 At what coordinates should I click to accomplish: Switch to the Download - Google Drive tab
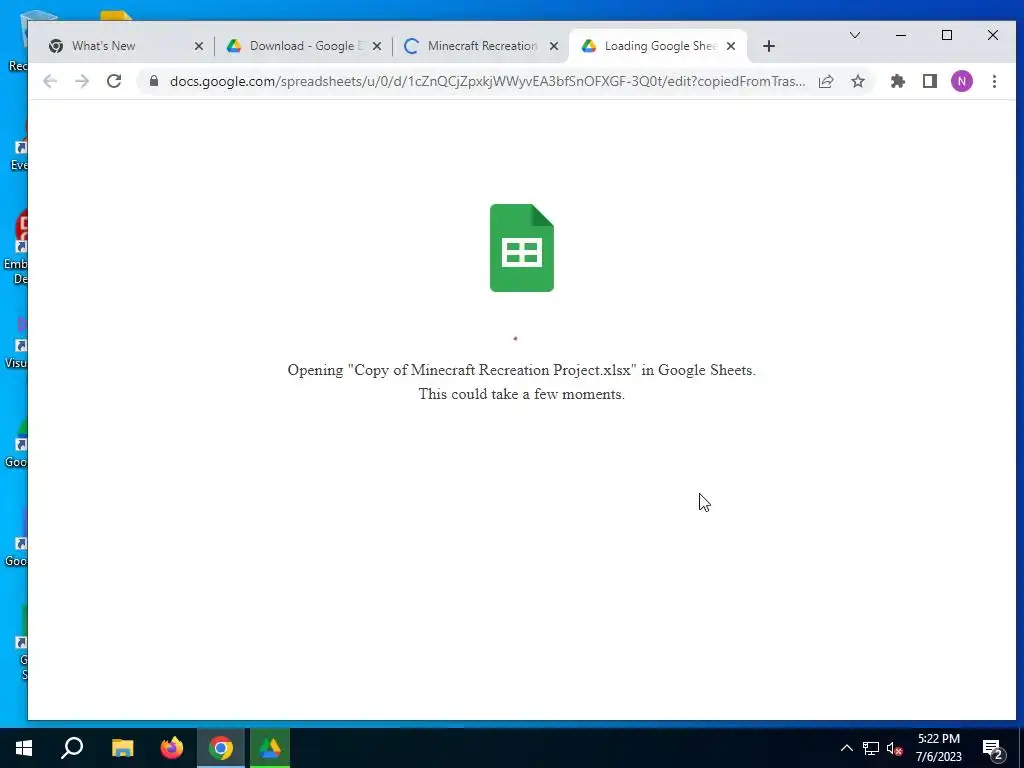pyautogui.click(x=302, y=46)
